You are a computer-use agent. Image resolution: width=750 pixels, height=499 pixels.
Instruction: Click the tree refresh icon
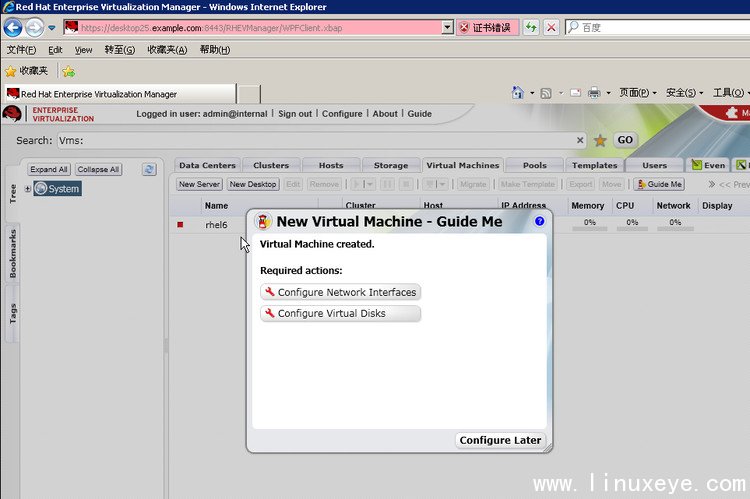pyautogui.click(x=149, y=169)
